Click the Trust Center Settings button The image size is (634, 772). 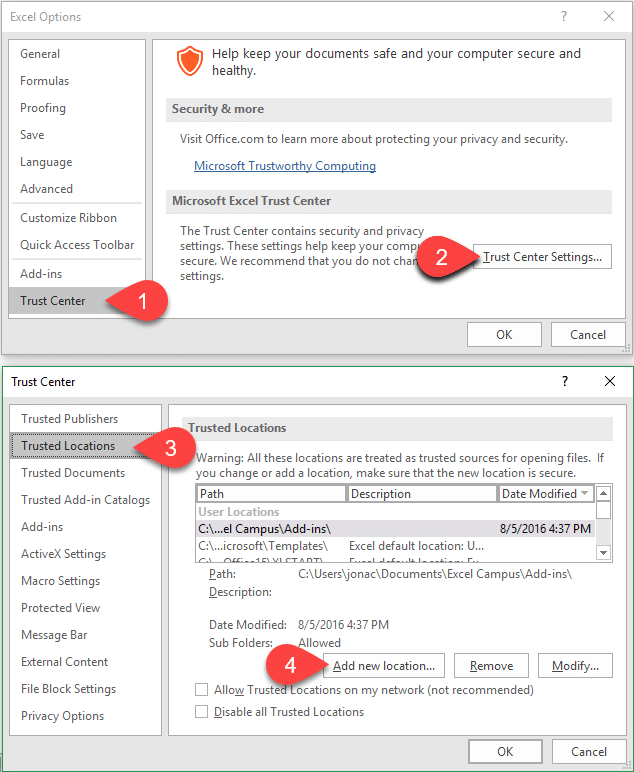click(x=543, y=257)
